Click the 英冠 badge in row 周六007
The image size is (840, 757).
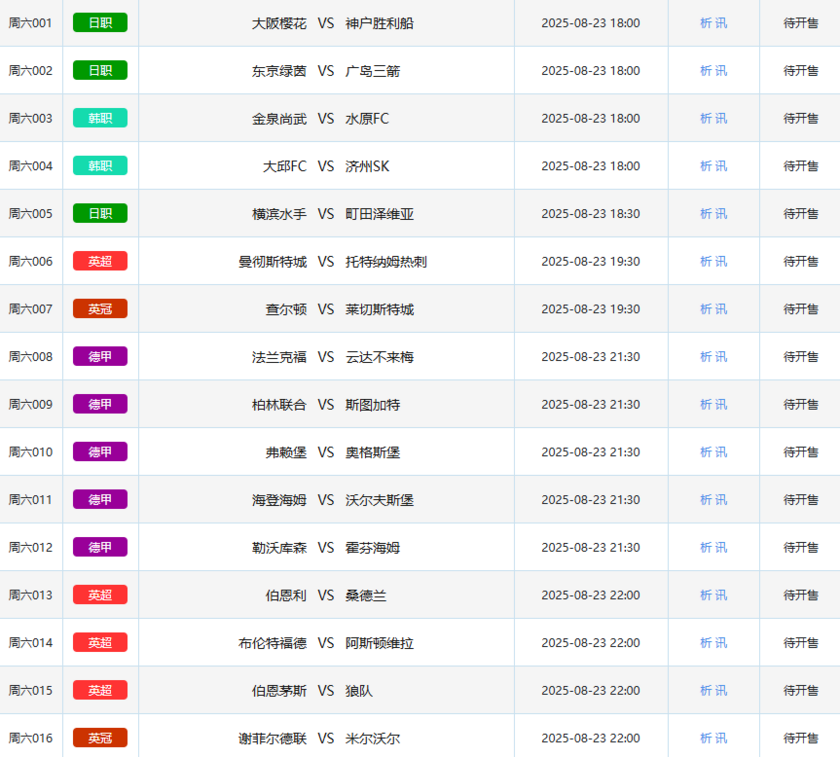coord(100,309)
